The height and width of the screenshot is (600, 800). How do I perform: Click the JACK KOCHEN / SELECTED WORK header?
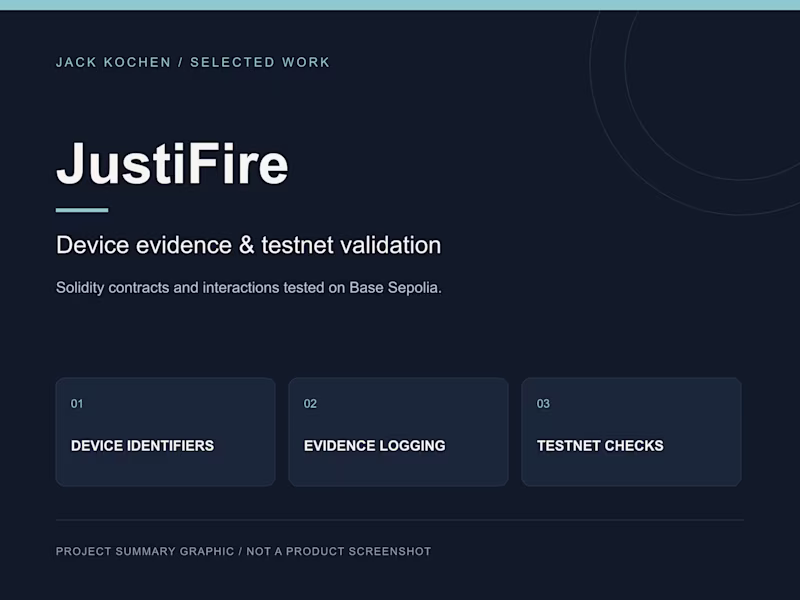[193, 62]
